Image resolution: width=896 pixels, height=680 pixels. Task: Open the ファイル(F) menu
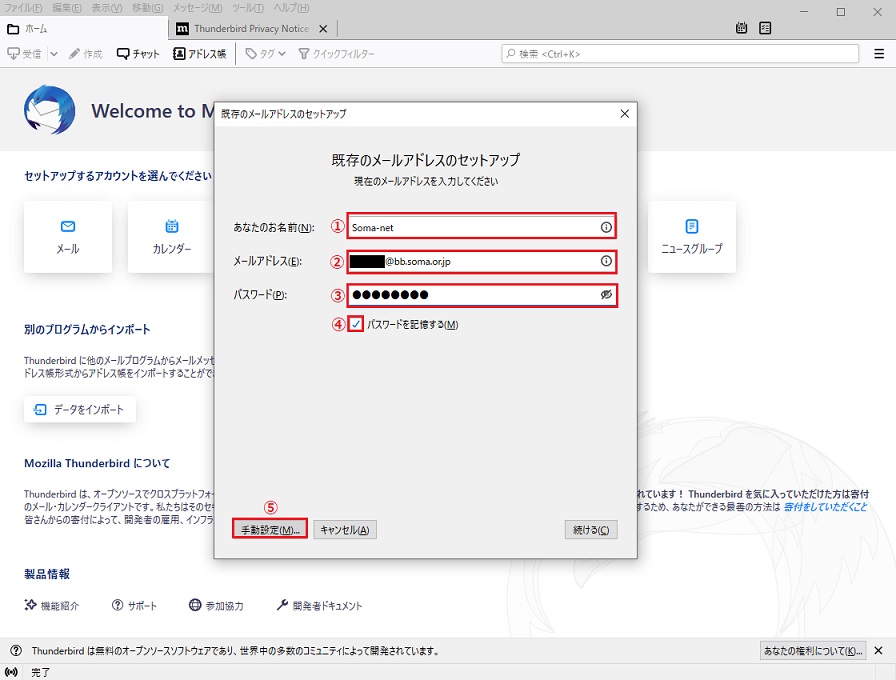click(x=23, y=8)
